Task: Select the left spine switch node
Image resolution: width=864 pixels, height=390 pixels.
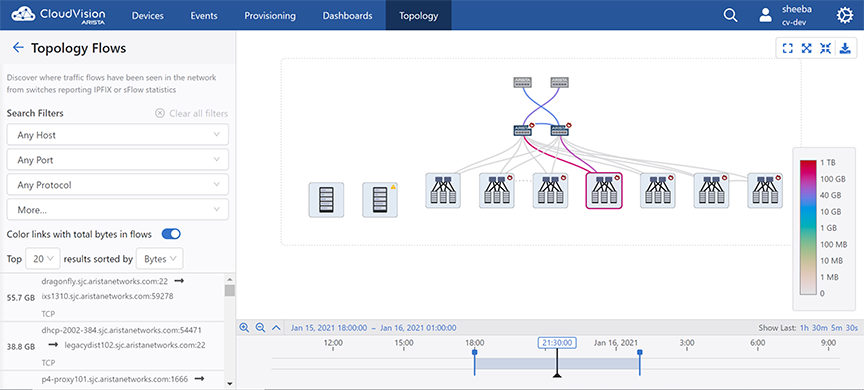Action: (522, 131)
